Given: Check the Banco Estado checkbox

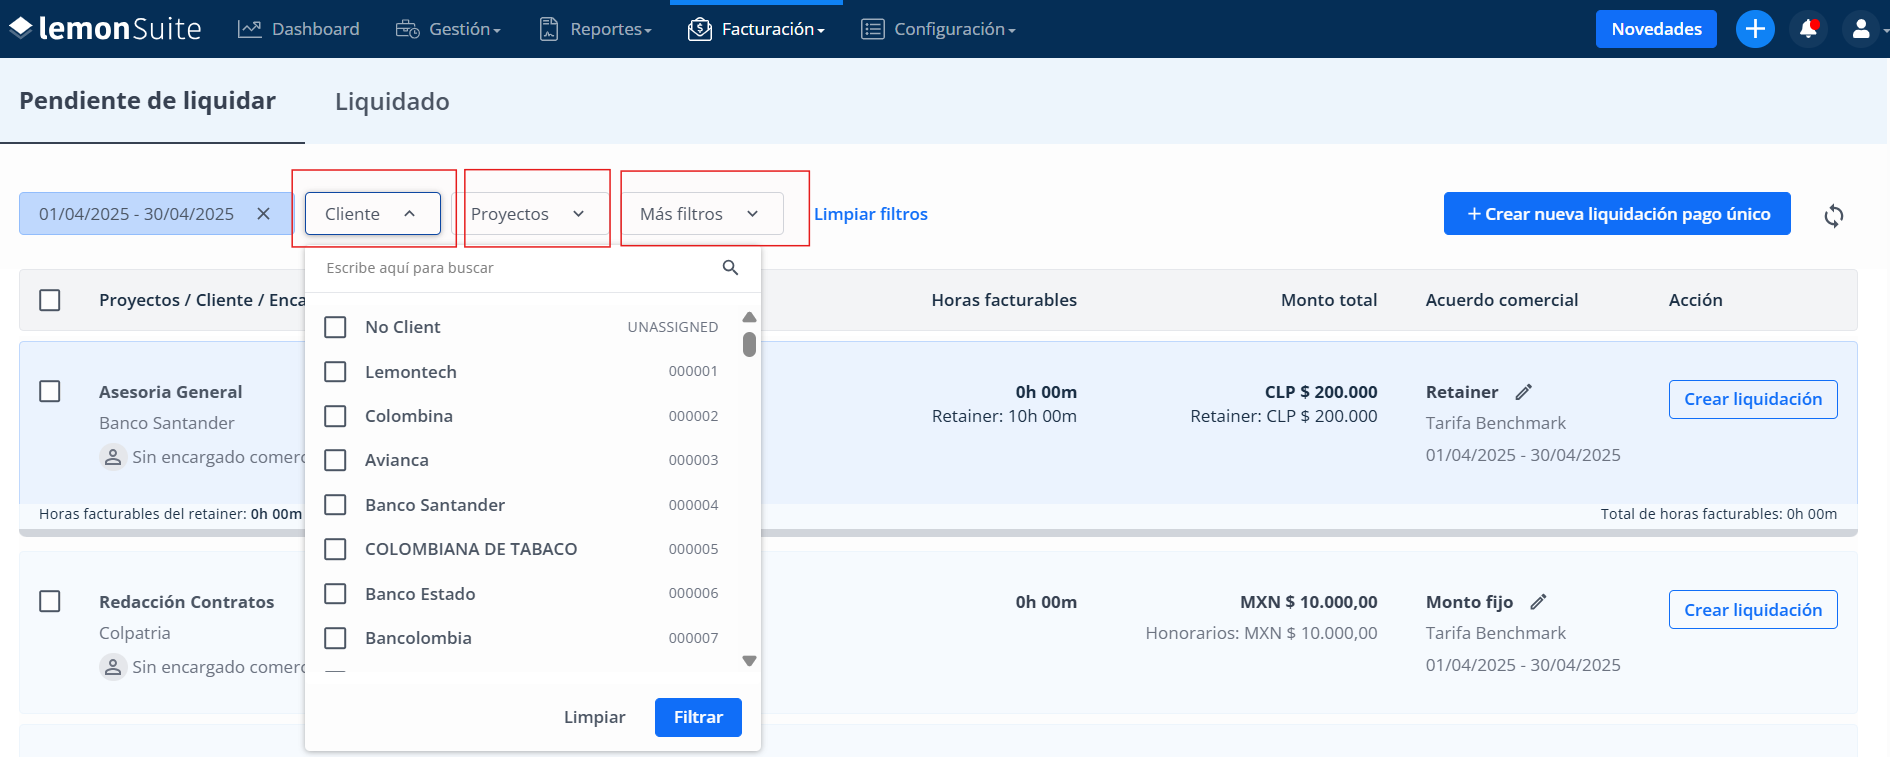Looking at the screenshot, I should pos(336,594).
